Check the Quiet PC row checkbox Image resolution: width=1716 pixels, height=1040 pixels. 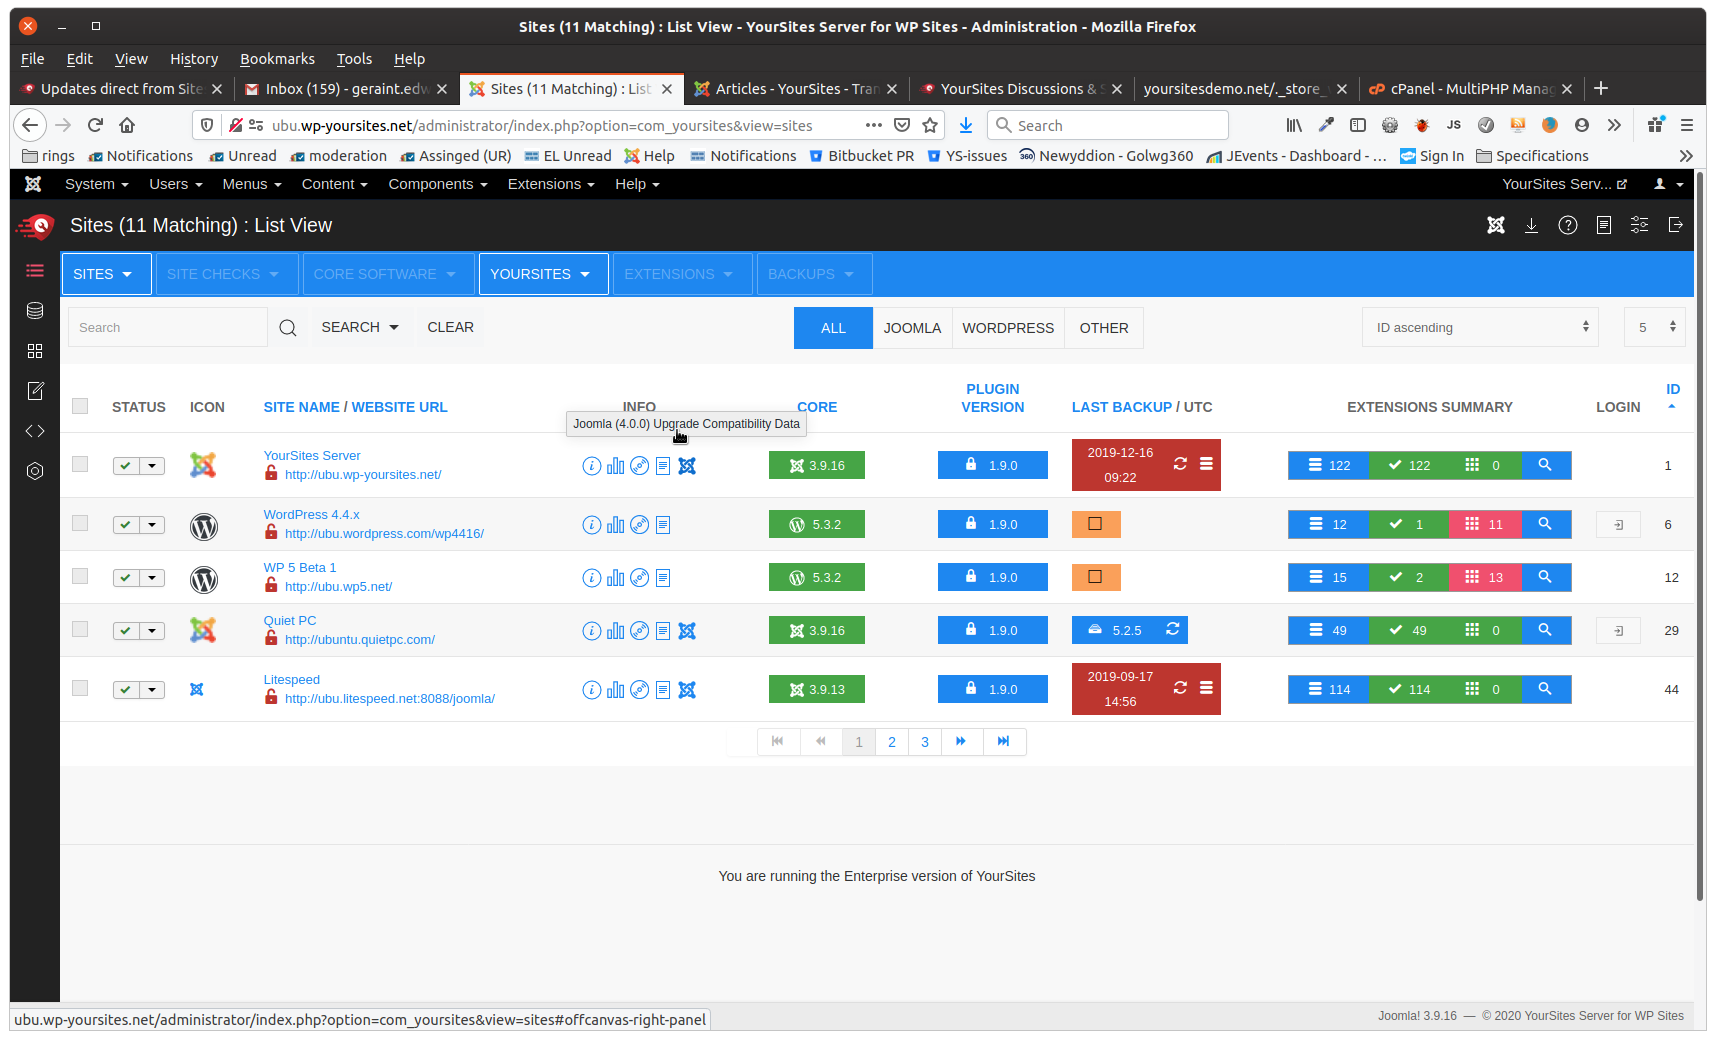[x=80, y=629]
